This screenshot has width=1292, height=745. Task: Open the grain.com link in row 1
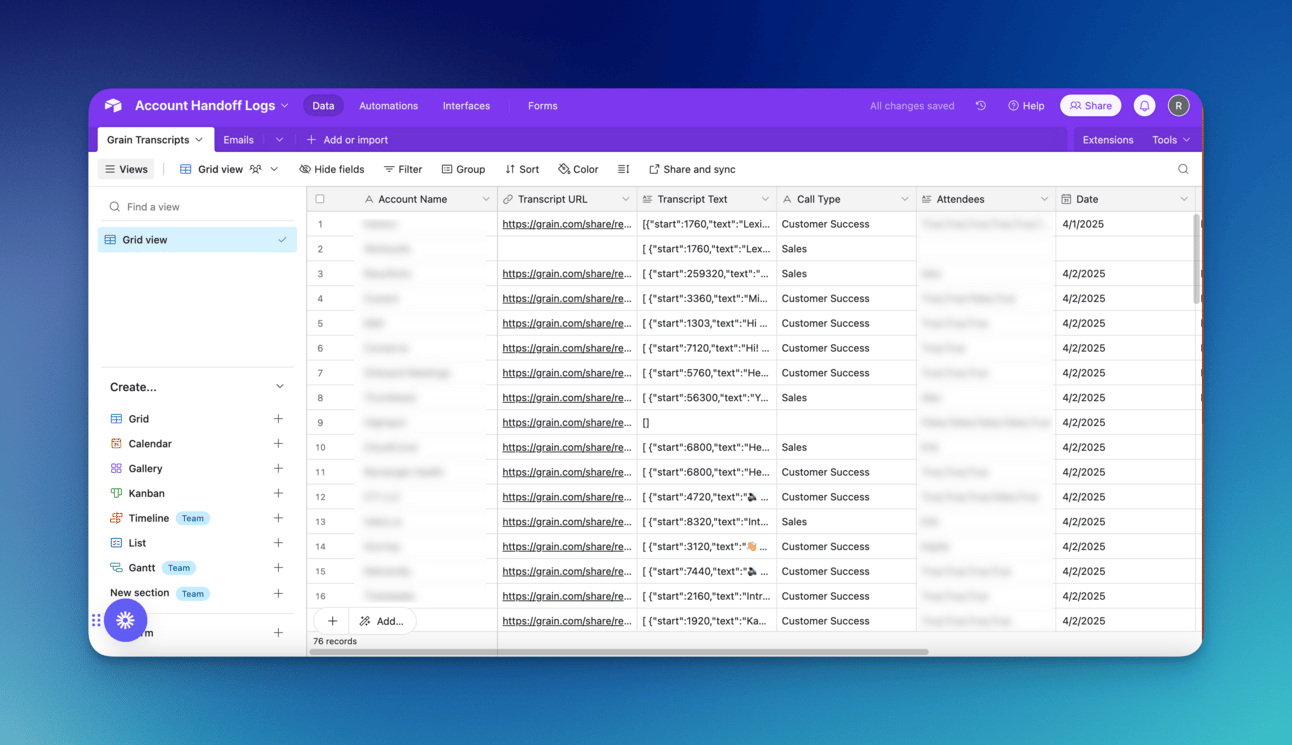[x=567, y=224]
